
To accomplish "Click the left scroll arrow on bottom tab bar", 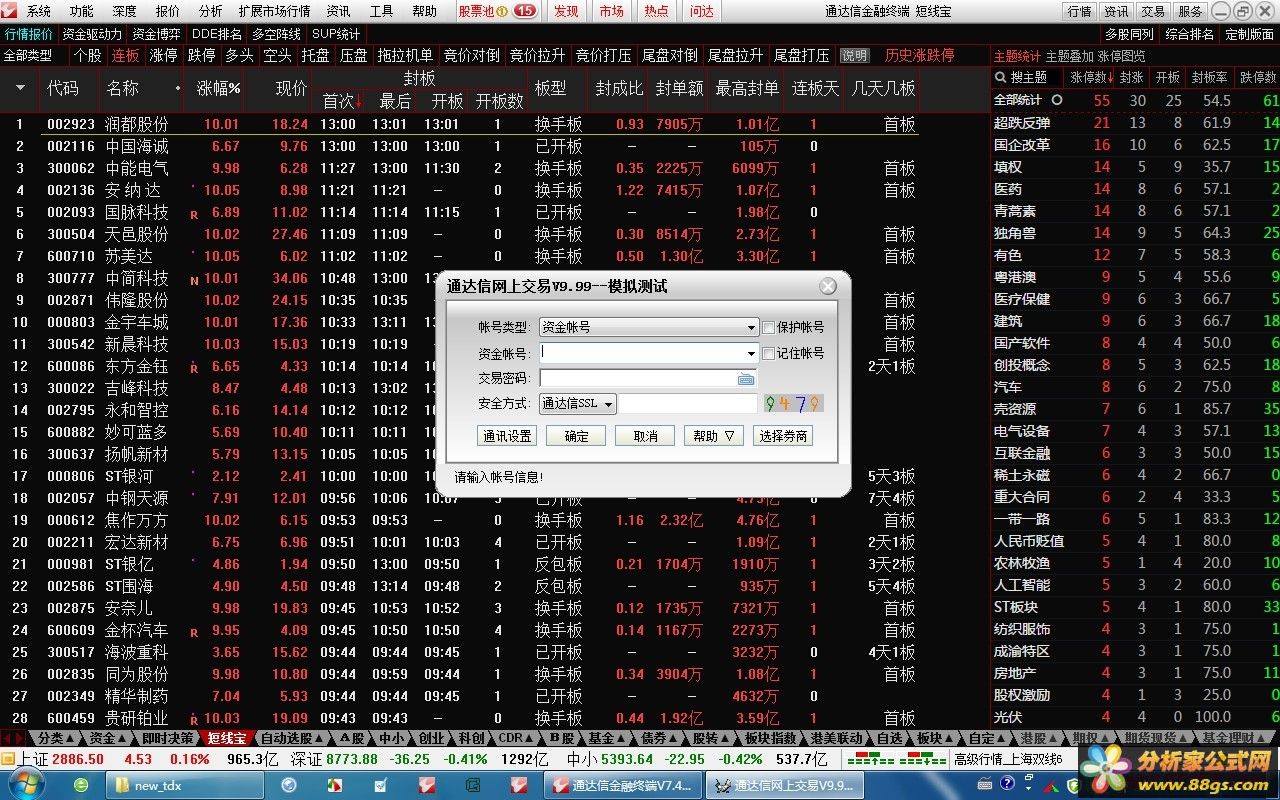I will 7,738.
